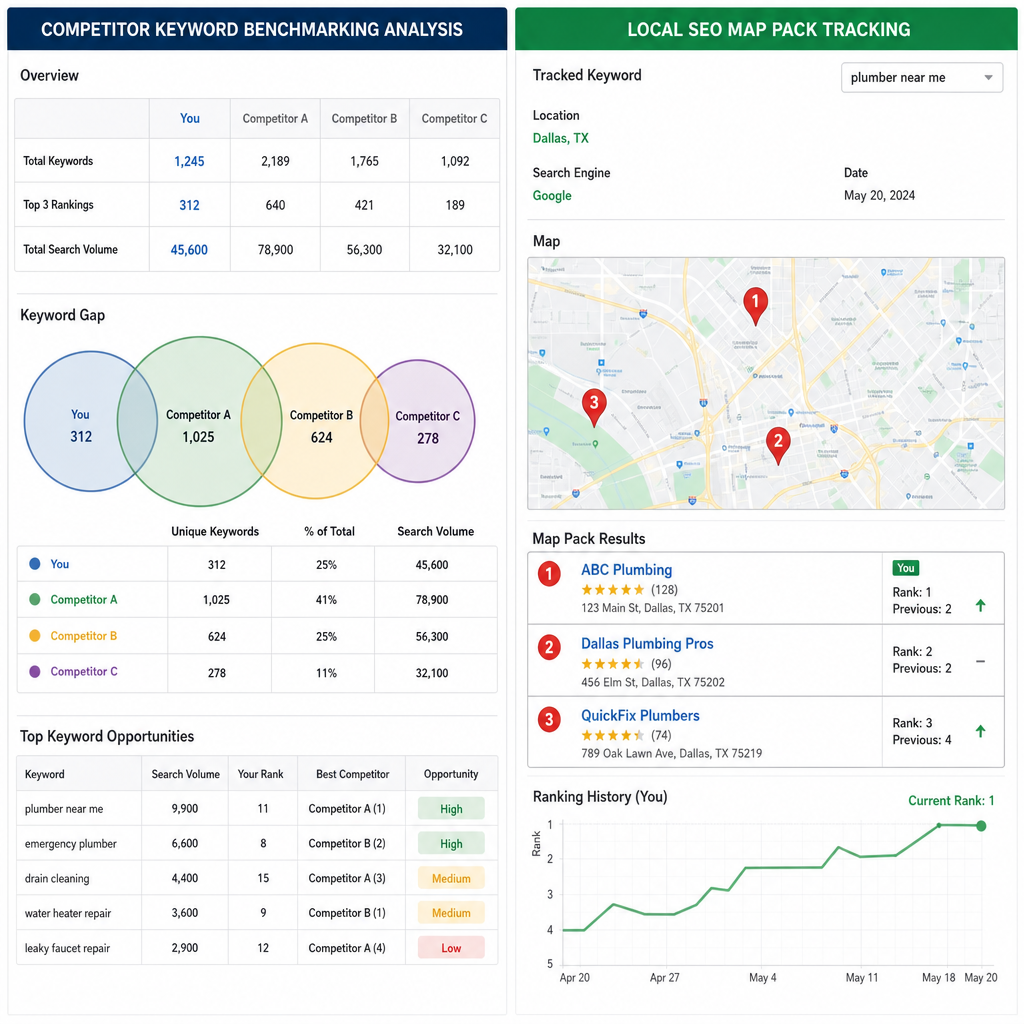Click the address 123 Main St, Dallas, TX 75201
This screenshot has width=1024, height=1024.
(x=652, y=608)
